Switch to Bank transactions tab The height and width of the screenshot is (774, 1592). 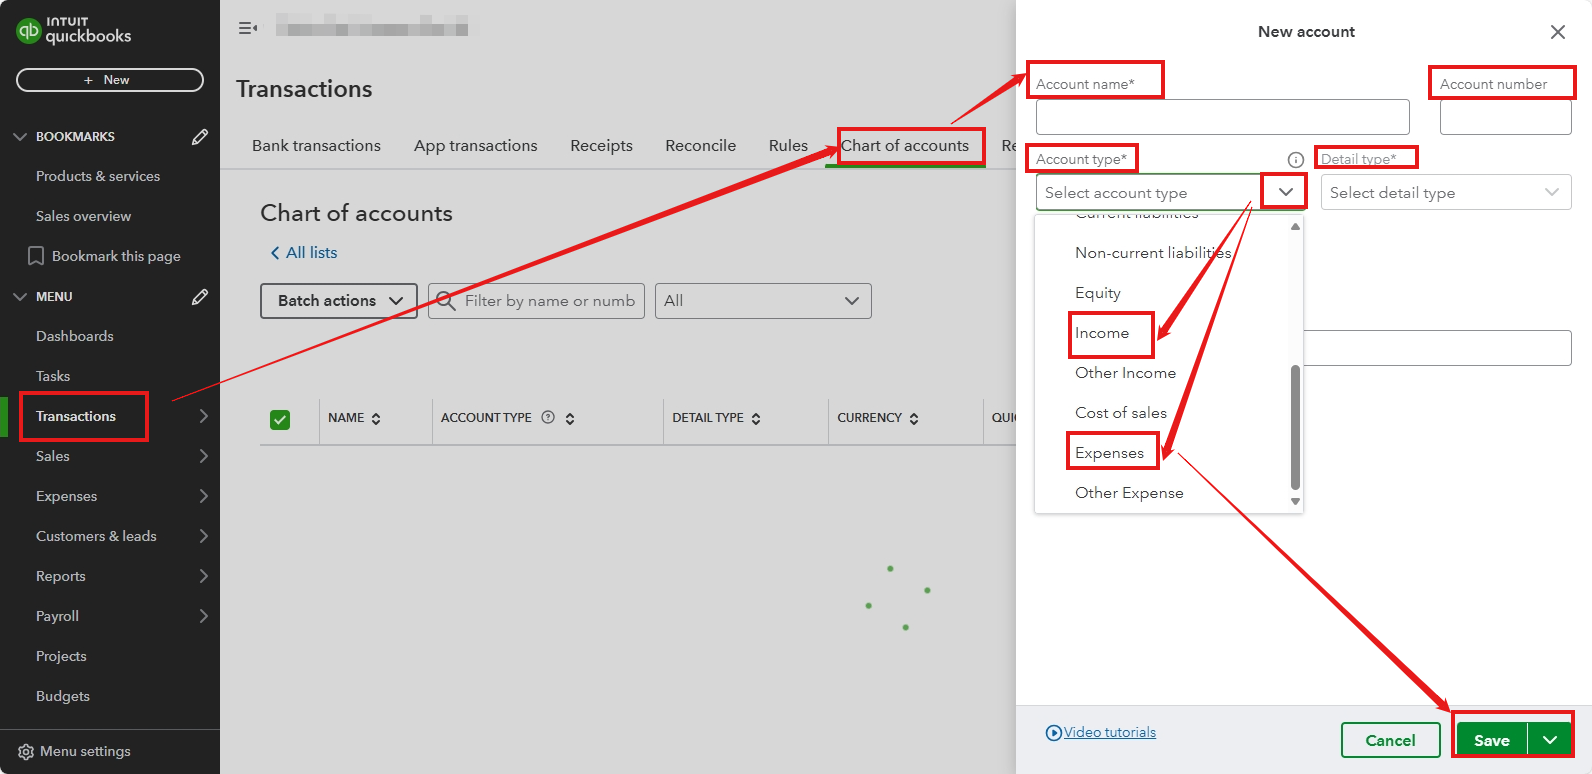click(316, 146)
